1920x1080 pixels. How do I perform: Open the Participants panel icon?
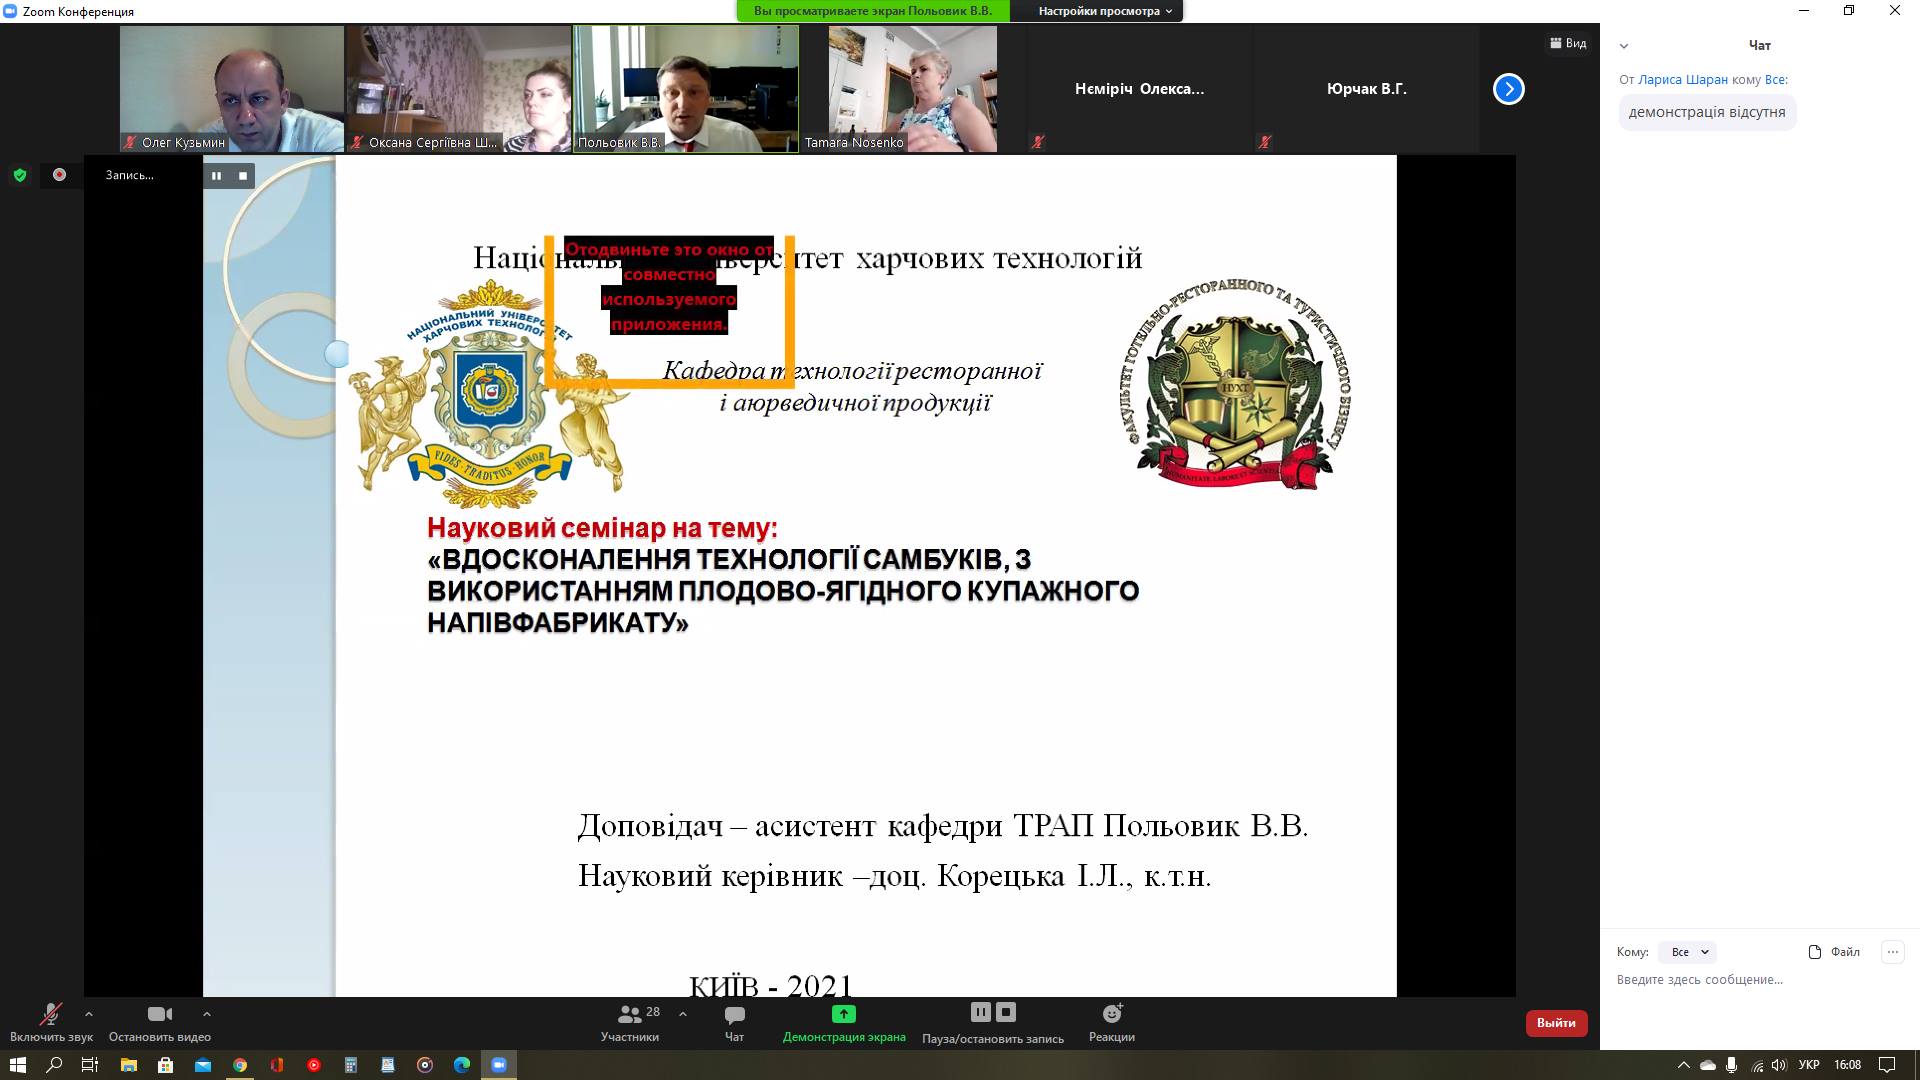[x=630, y=1014]
